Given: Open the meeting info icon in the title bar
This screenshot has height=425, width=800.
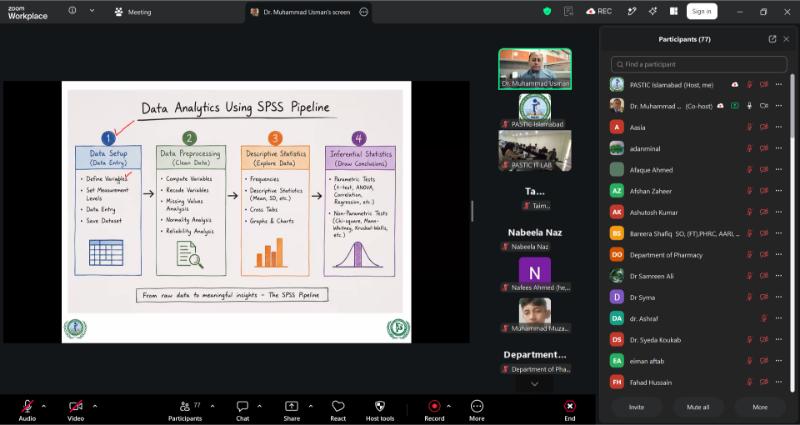Looking at the screenshot, I should [x=72, y=11].
